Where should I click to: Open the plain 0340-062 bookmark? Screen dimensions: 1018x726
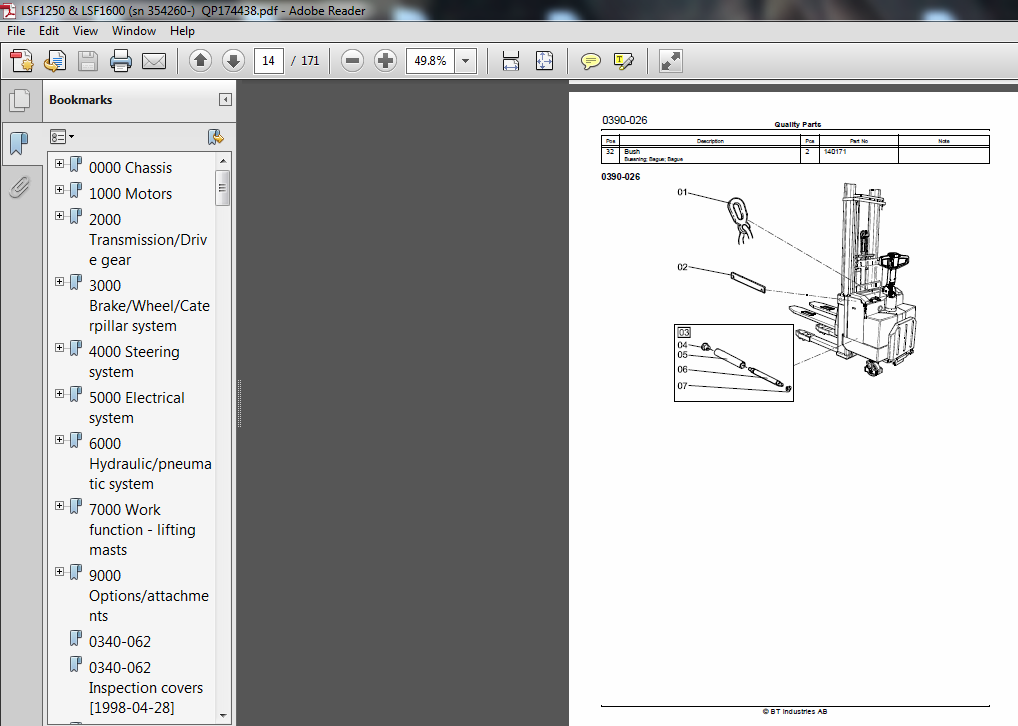(x=119, y=642)
